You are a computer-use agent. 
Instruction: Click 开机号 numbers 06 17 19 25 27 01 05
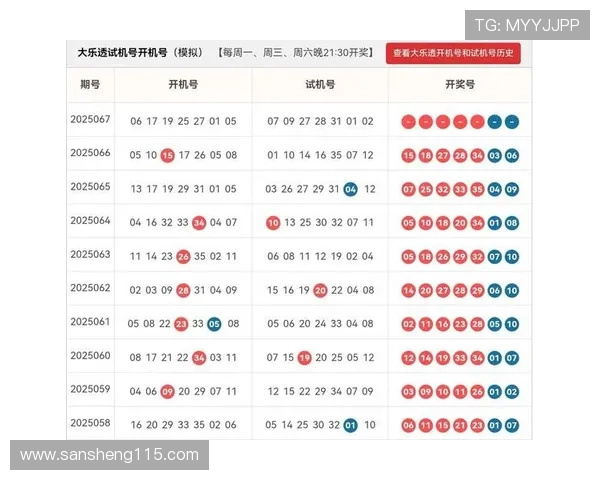(x=183, y=121)
